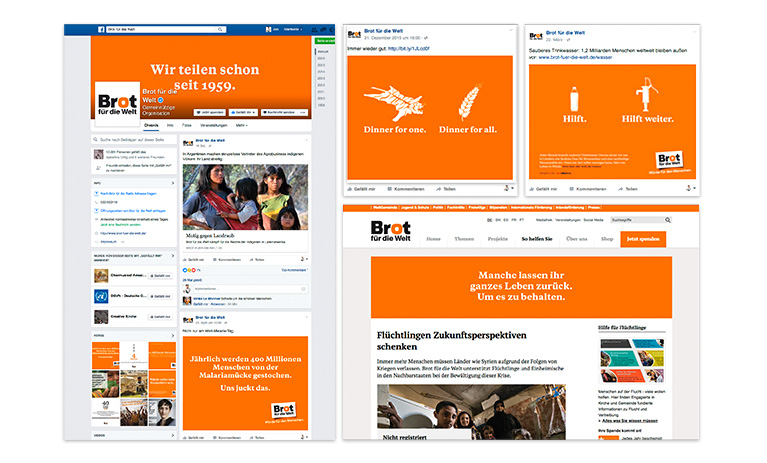767x463 pixels.
Task: Open the Flüchtlingen Zukunftsperspektiven schenken headline
Action: (451, 341)
